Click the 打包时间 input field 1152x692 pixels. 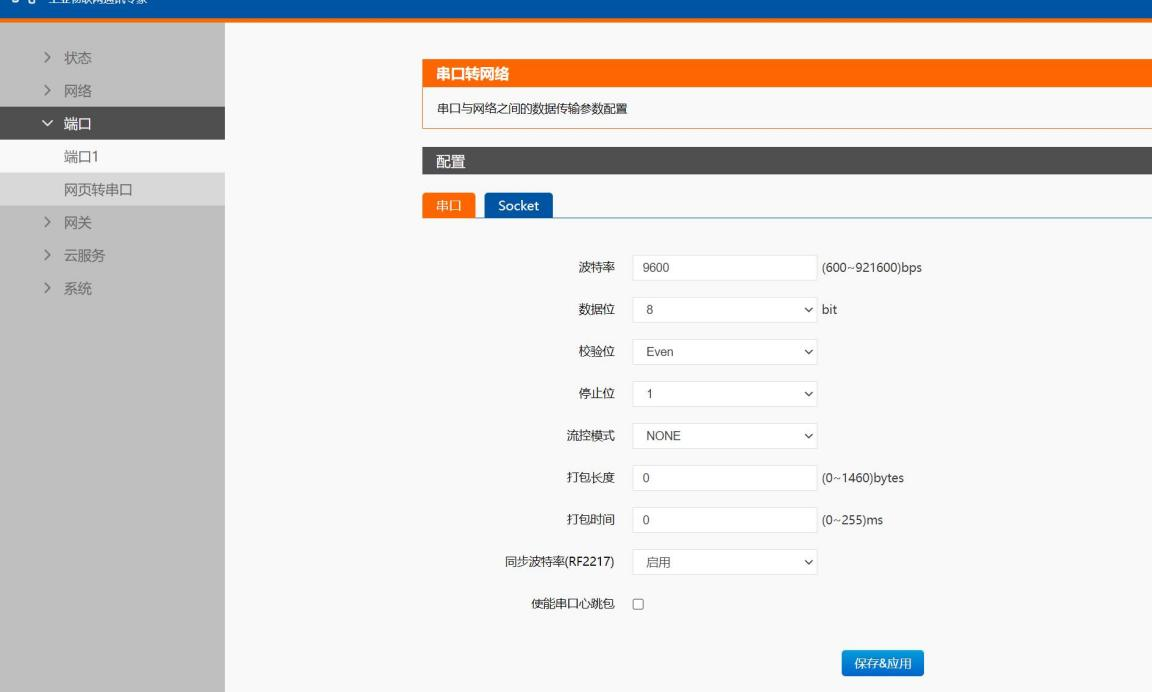point(724,520)
